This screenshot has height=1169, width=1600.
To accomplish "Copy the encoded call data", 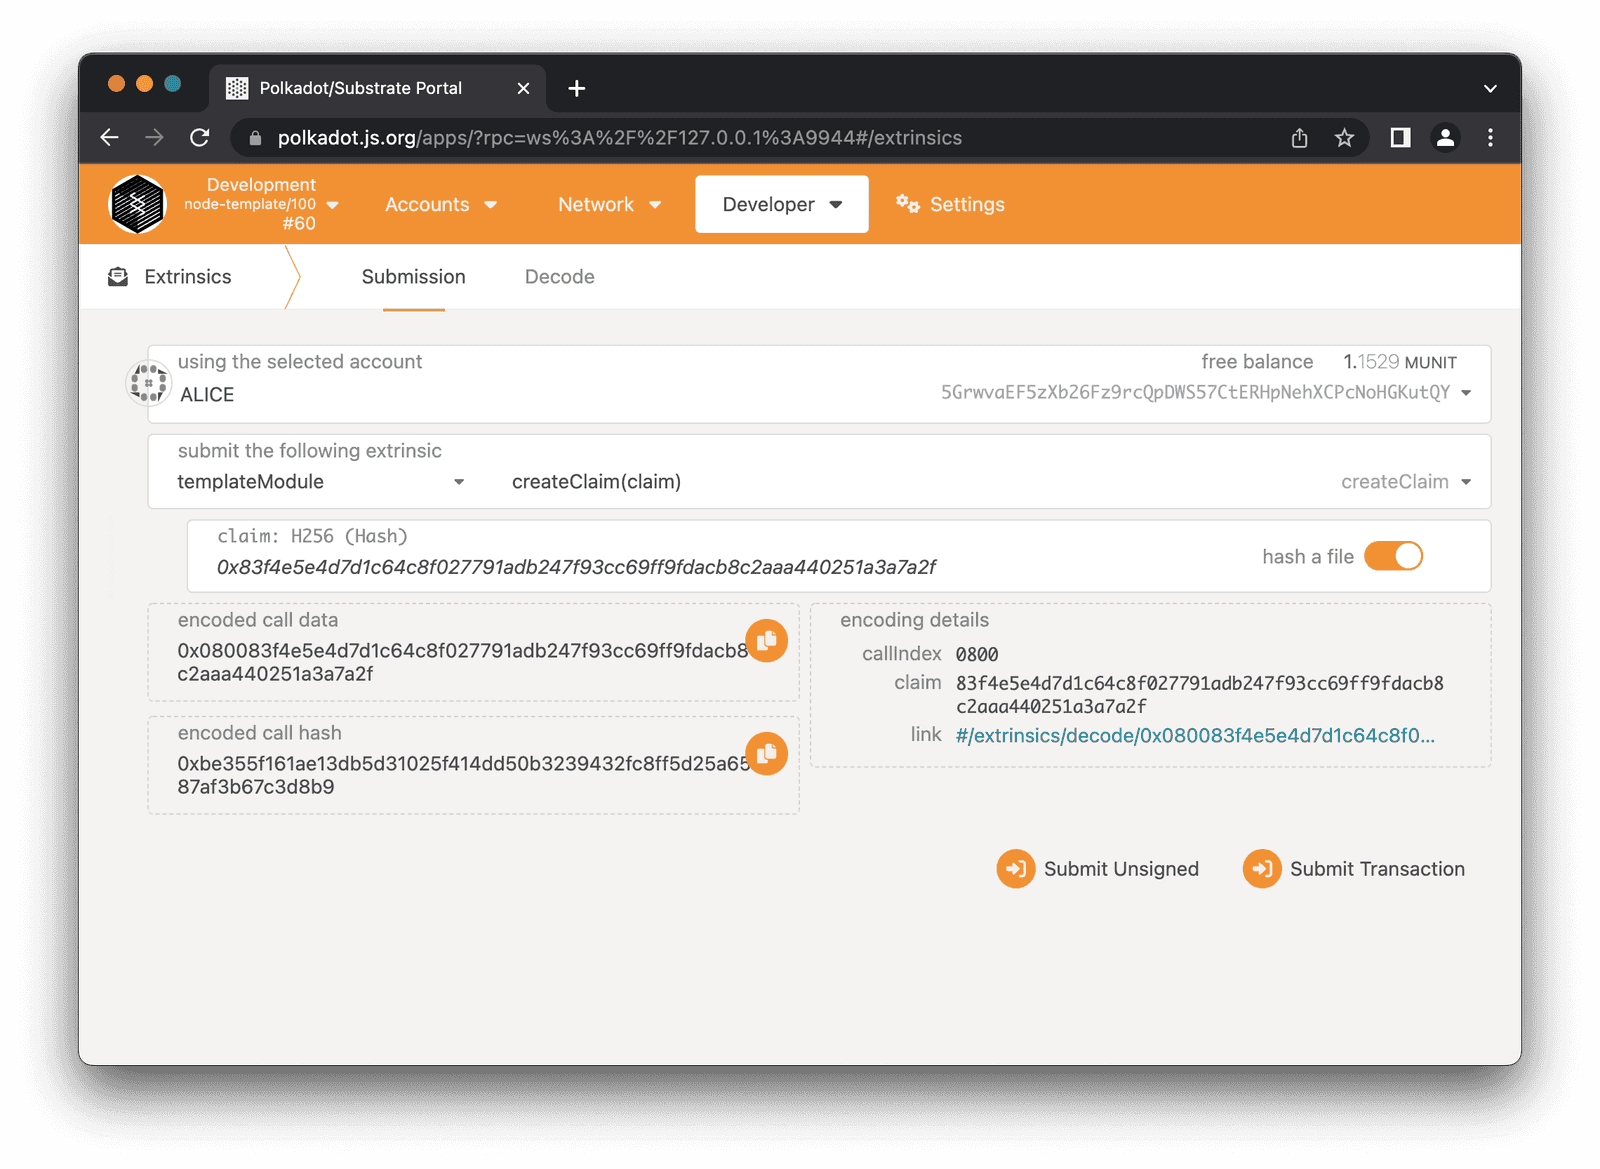I will click(x=767, y=640).
